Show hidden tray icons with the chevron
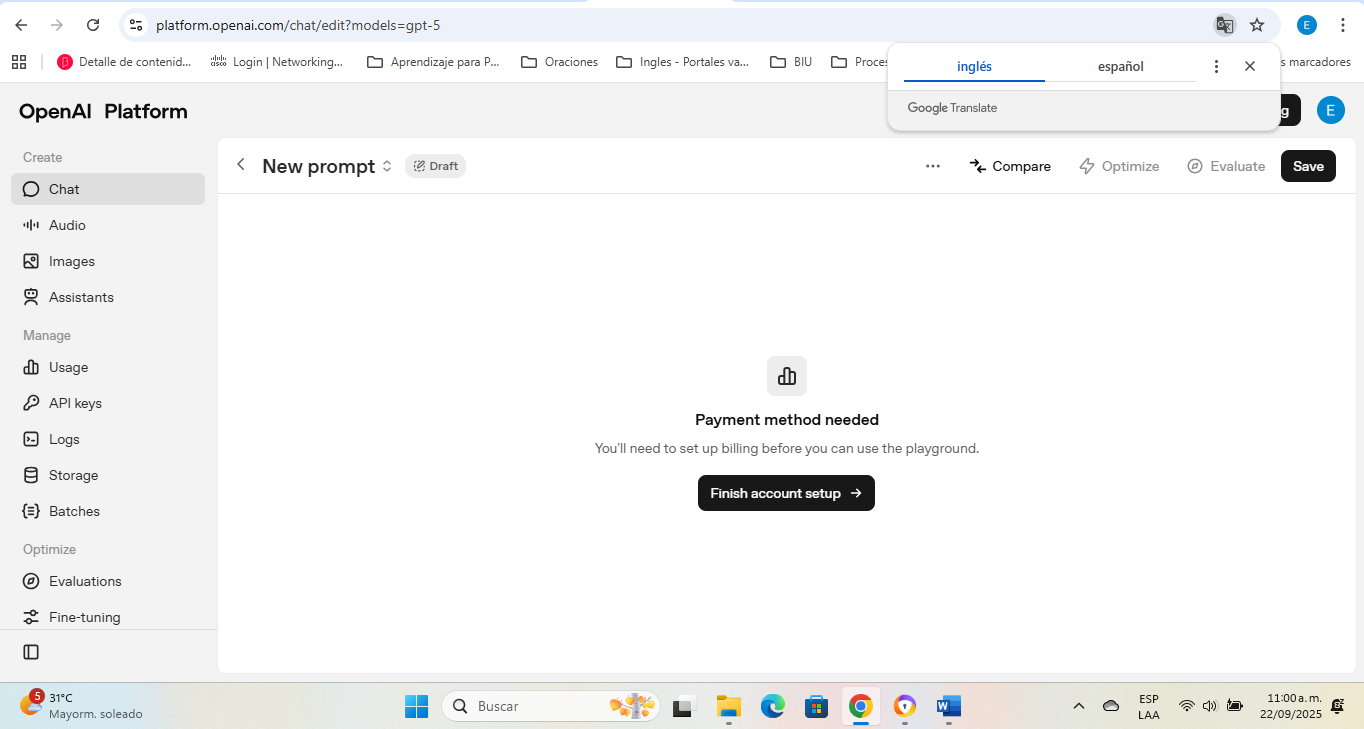Screen dimensions: 1364x729 pyautogui.click(x=1079, y=706)
